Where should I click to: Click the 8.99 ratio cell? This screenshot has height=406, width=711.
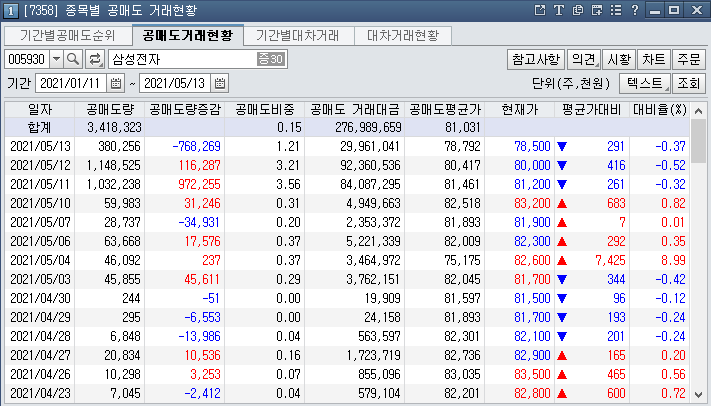(x=659, y=260)
